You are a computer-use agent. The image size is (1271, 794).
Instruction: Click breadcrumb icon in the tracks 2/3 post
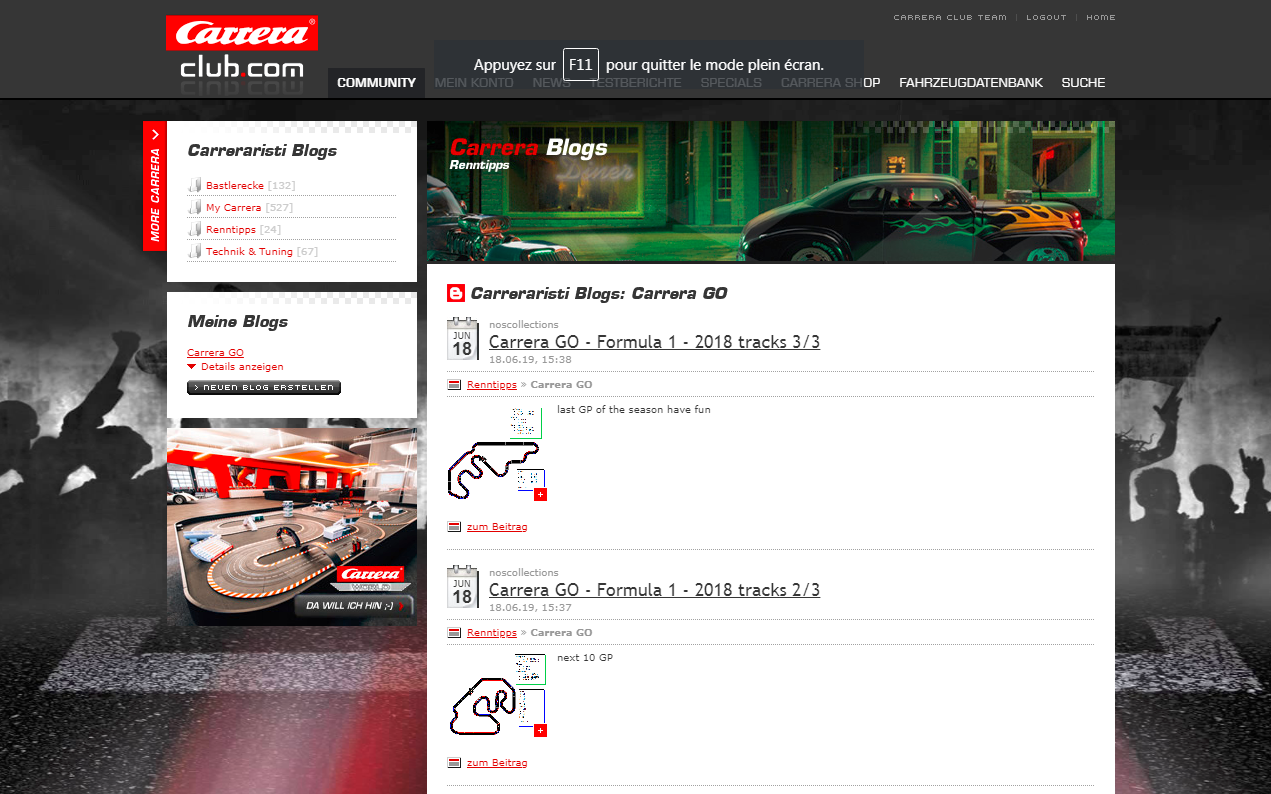454,632
